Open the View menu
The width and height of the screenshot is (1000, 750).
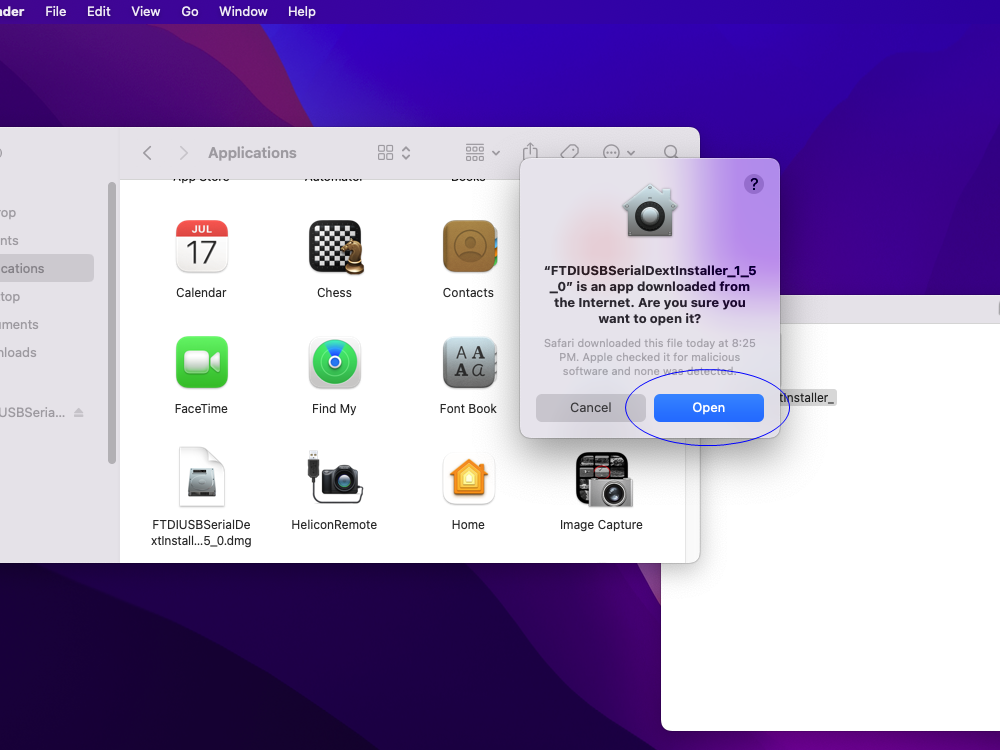point(146,11)
